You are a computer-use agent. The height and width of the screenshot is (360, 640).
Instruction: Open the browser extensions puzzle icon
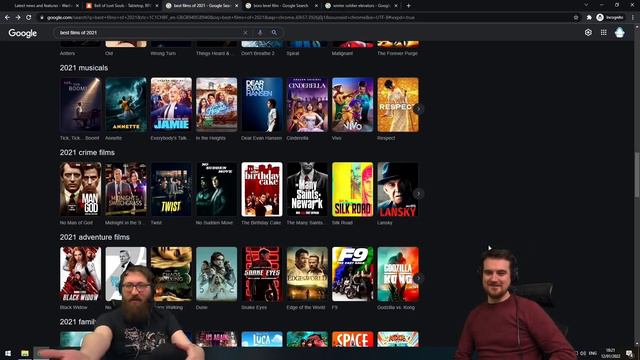click(x=589, y=18)
